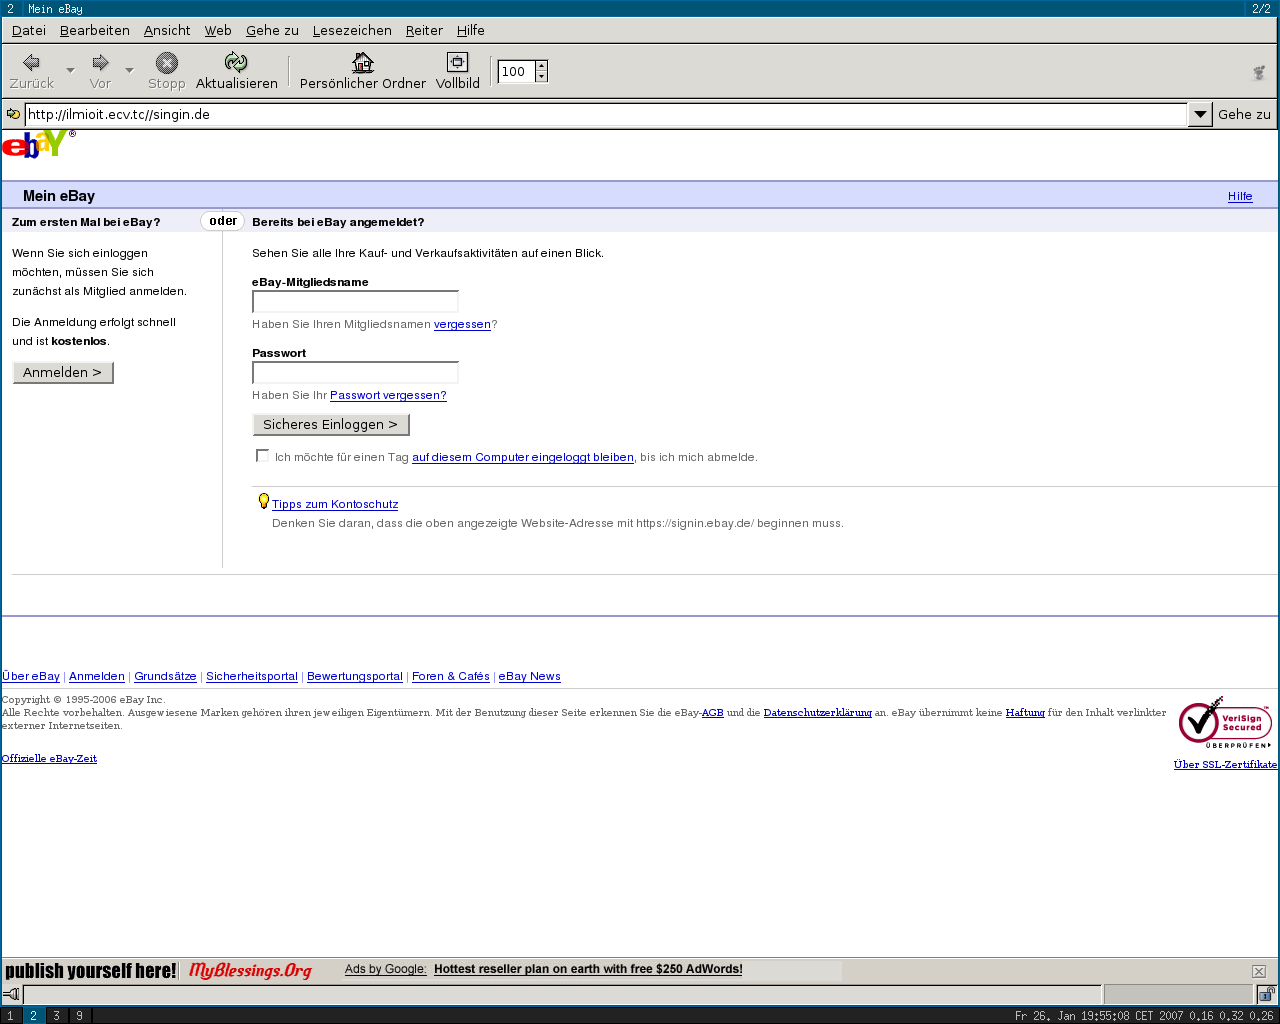Open the Hilfe menu in menu bar
The width and height of the screenshot is (1280, 1024).
(x=471, y=30)
